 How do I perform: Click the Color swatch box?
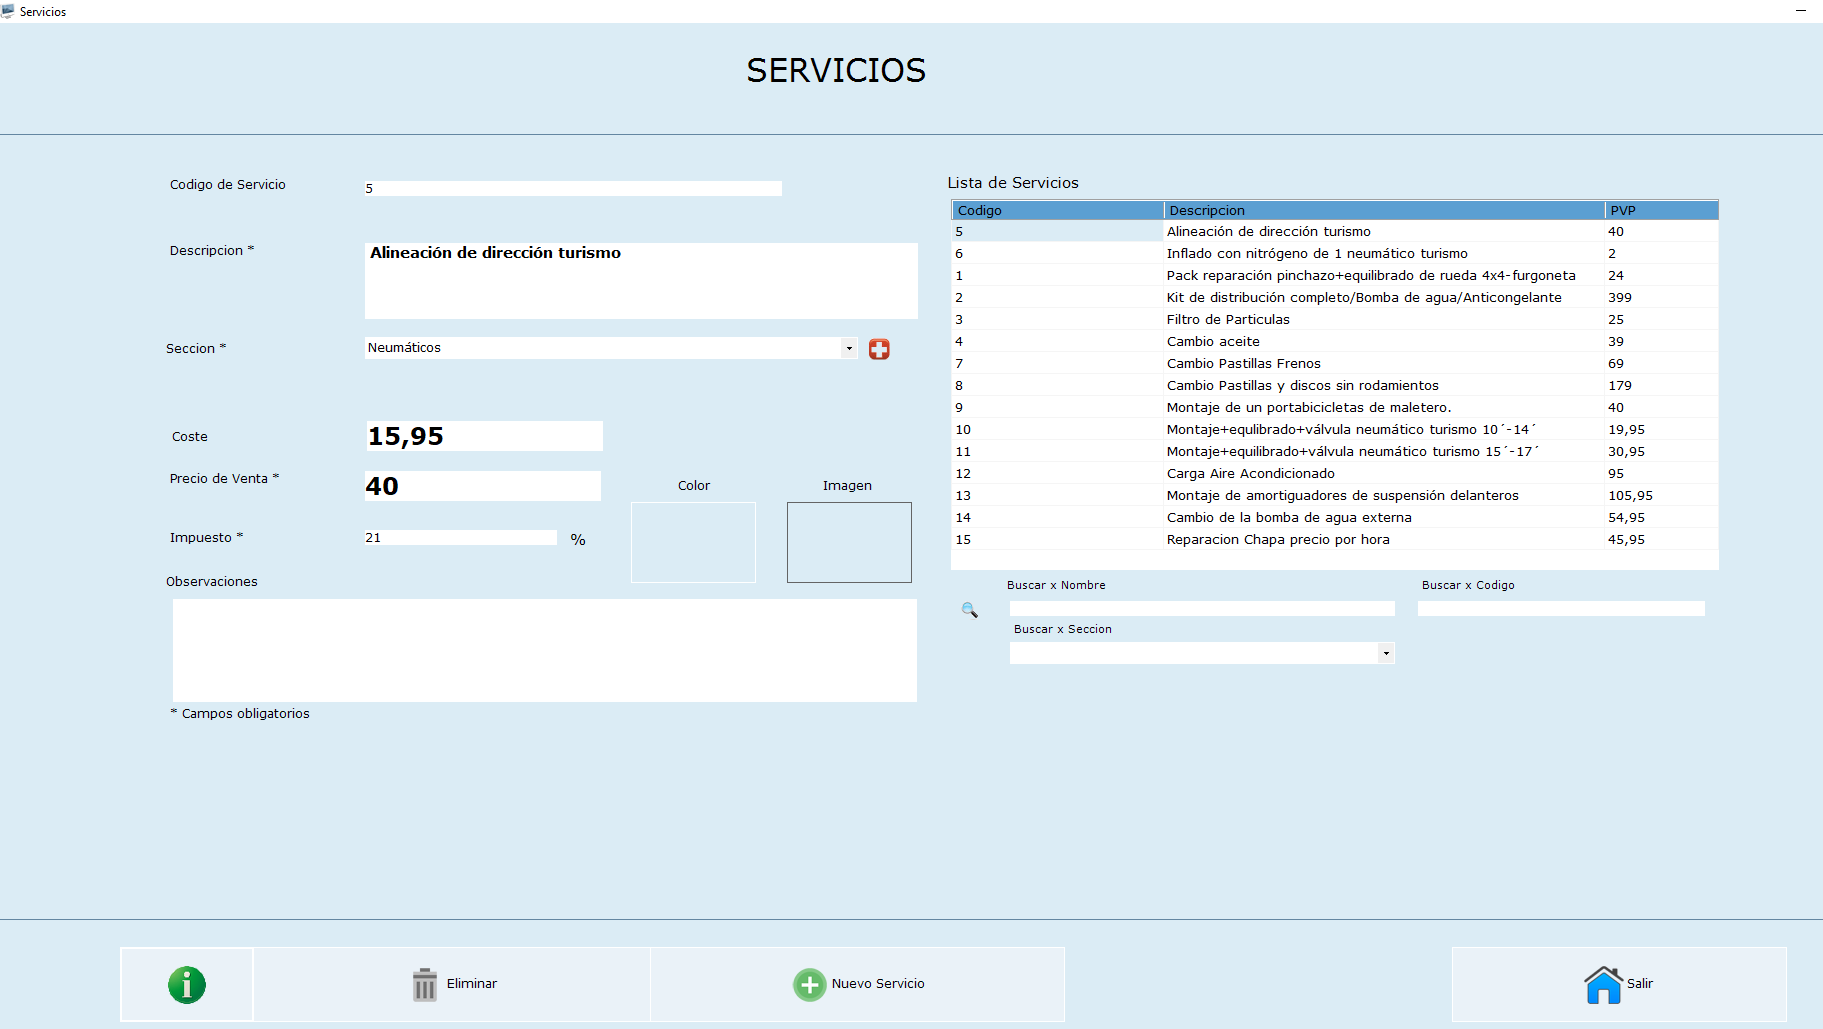693,542
